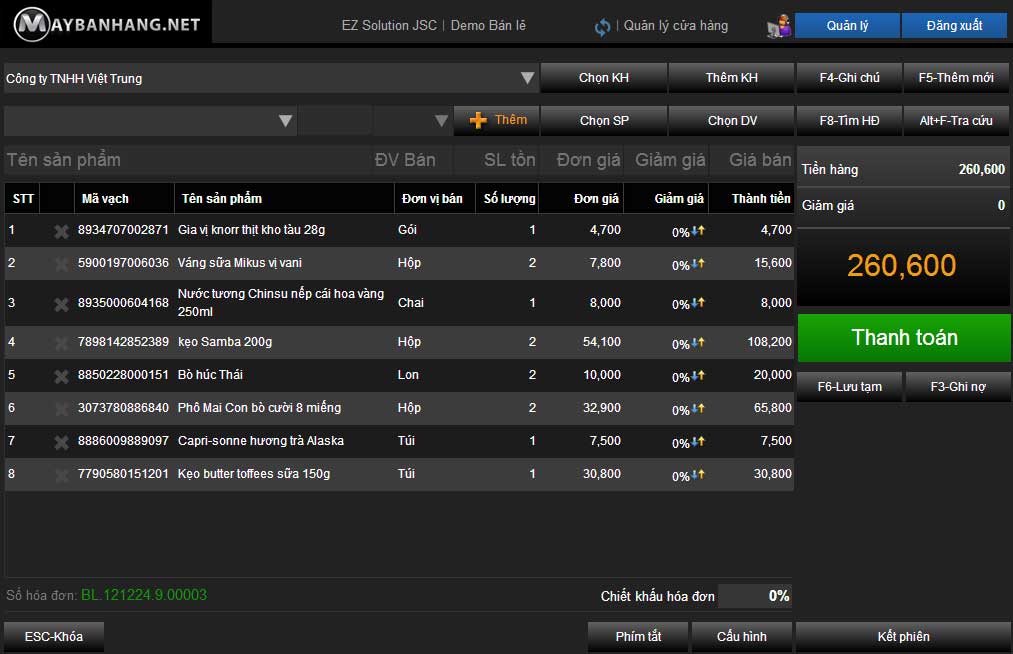Click Đăng xuất to log out
The image size is (1013, 654).
point(954,26)
